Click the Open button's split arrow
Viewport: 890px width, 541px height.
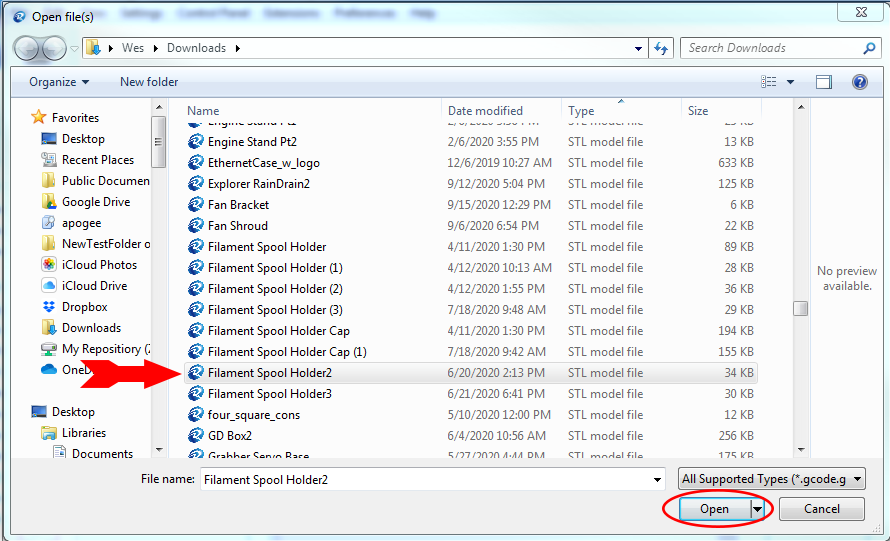[x=757, y=509]
